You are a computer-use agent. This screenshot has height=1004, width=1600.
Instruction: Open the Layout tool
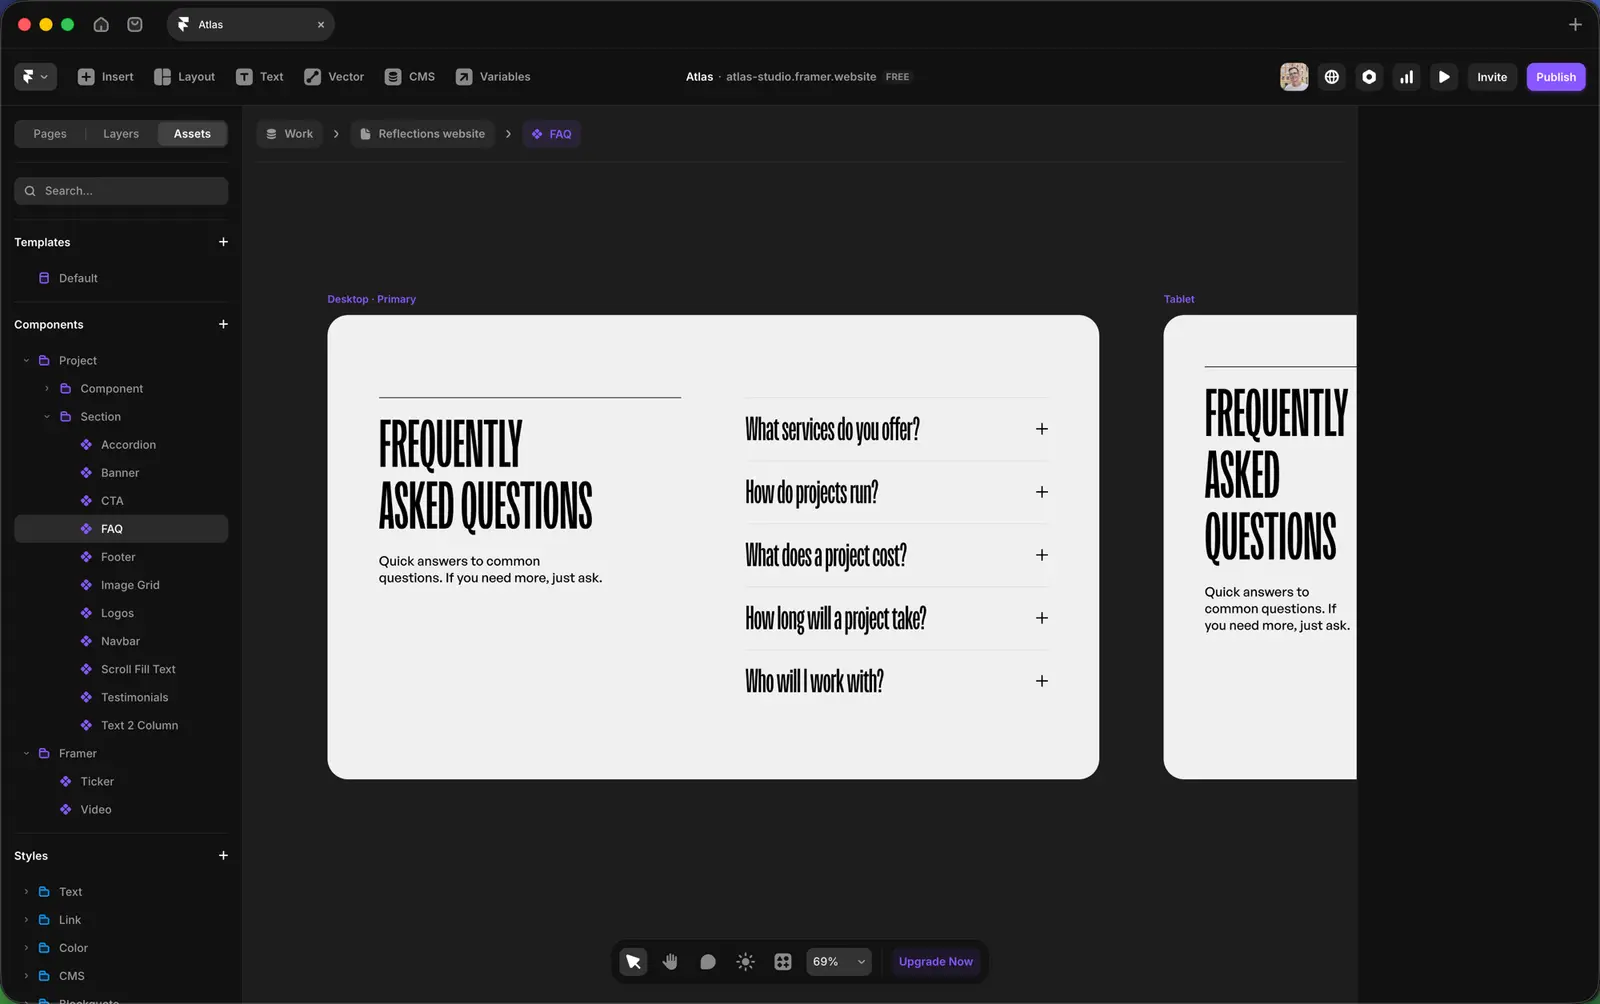pos(185,77)
